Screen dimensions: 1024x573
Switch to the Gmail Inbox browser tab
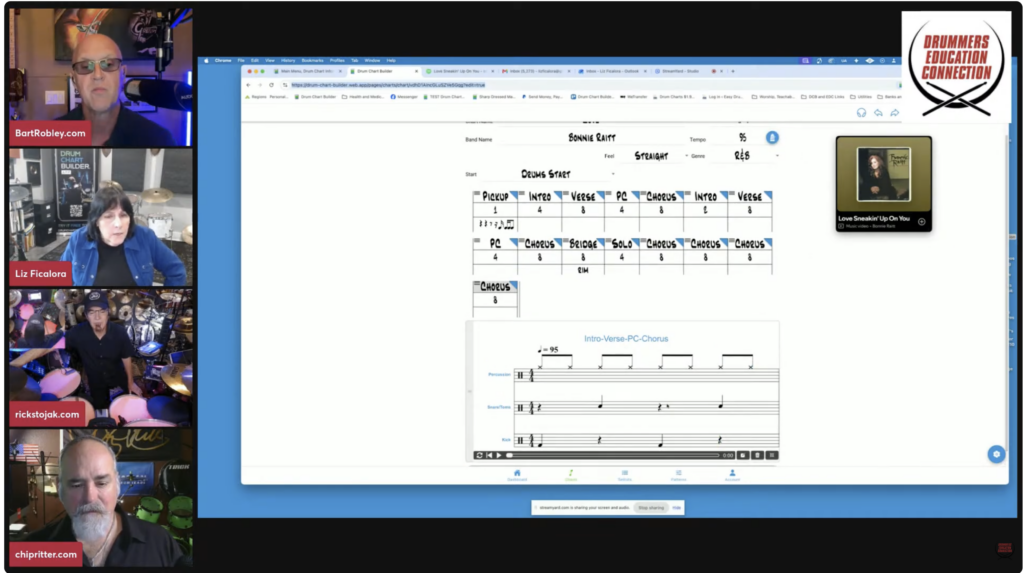click(x=536, y=71)
